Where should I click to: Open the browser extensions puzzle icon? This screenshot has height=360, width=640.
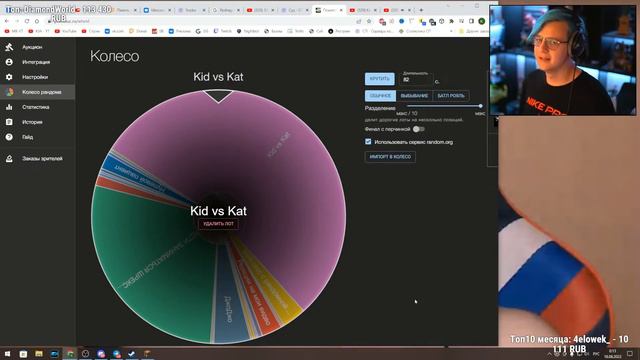tap(451, 21)
